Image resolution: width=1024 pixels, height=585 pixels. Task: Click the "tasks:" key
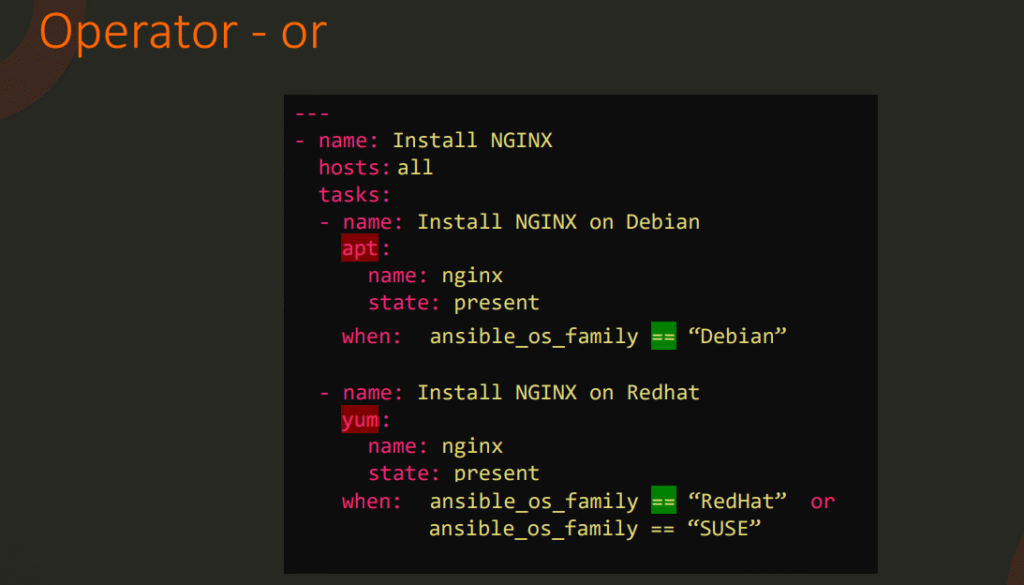click(354, 194)
